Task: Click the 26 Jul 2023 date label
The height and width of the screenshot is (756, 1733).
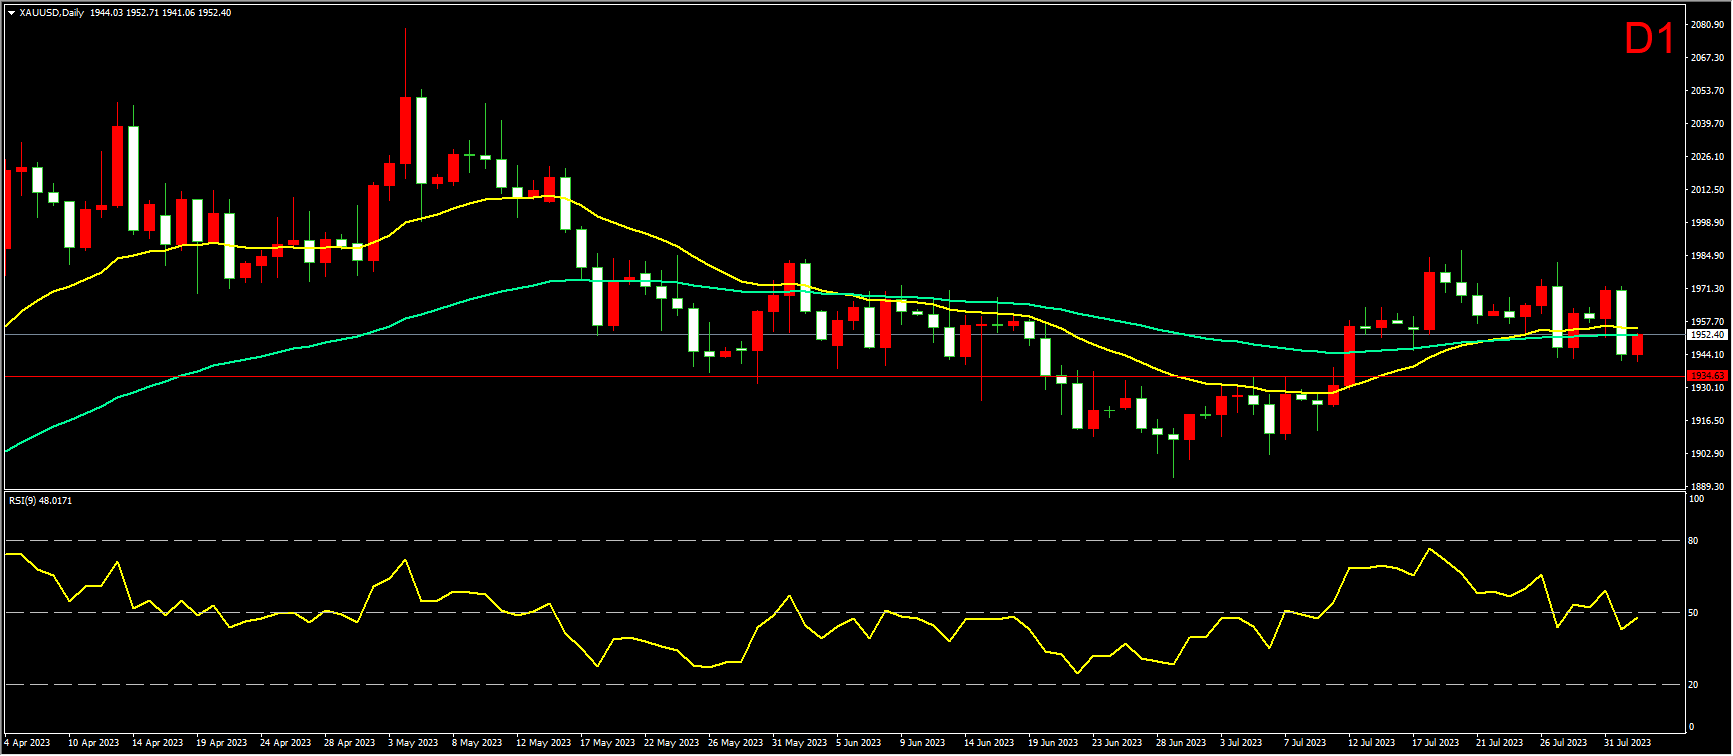Action: pyautogui.click(x=1563, y=743)
